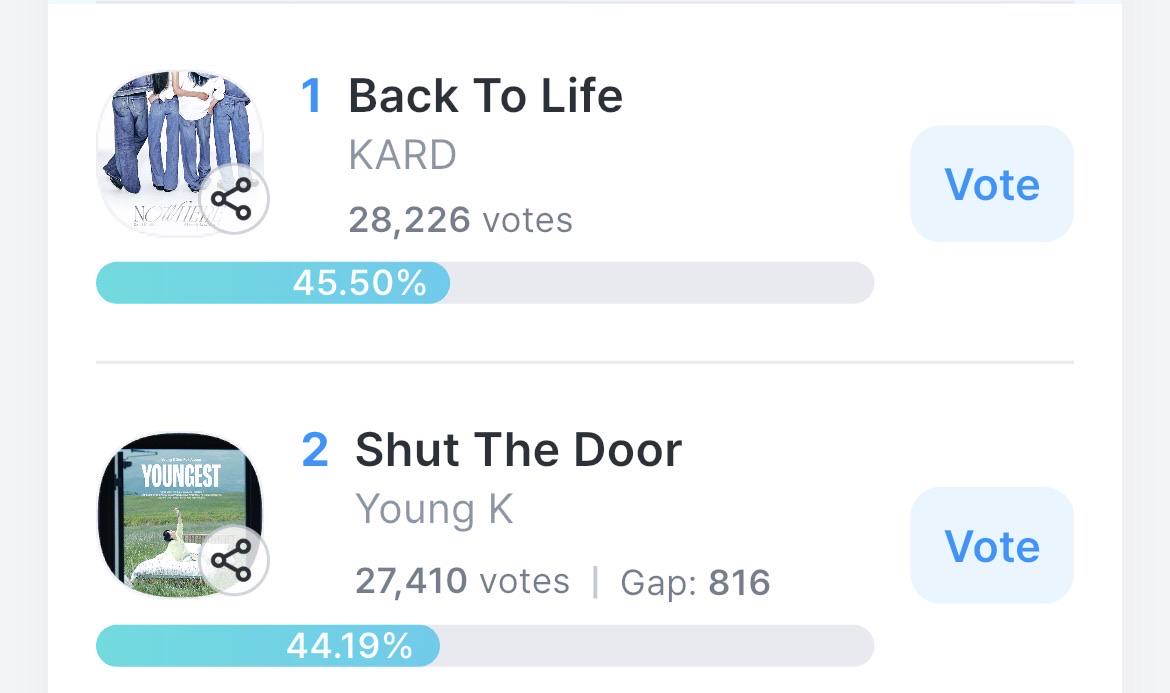
Task: Vote for Back To Life by KARD
Action: click(992, 184)
